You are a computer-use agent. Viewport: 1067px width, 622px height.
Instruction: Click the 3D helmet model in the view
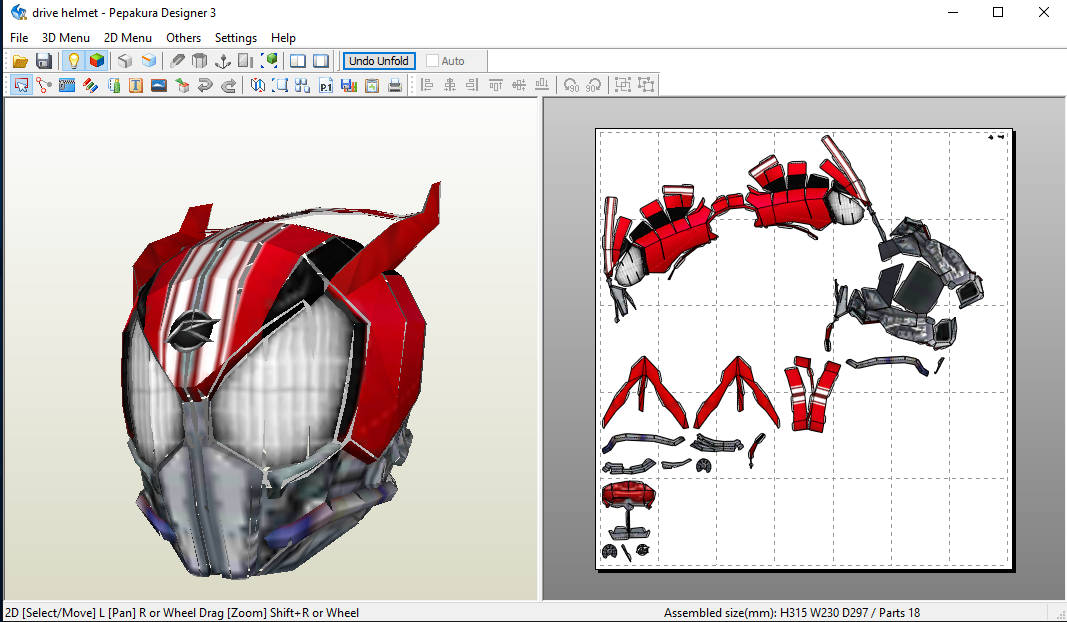coord(279,381)
